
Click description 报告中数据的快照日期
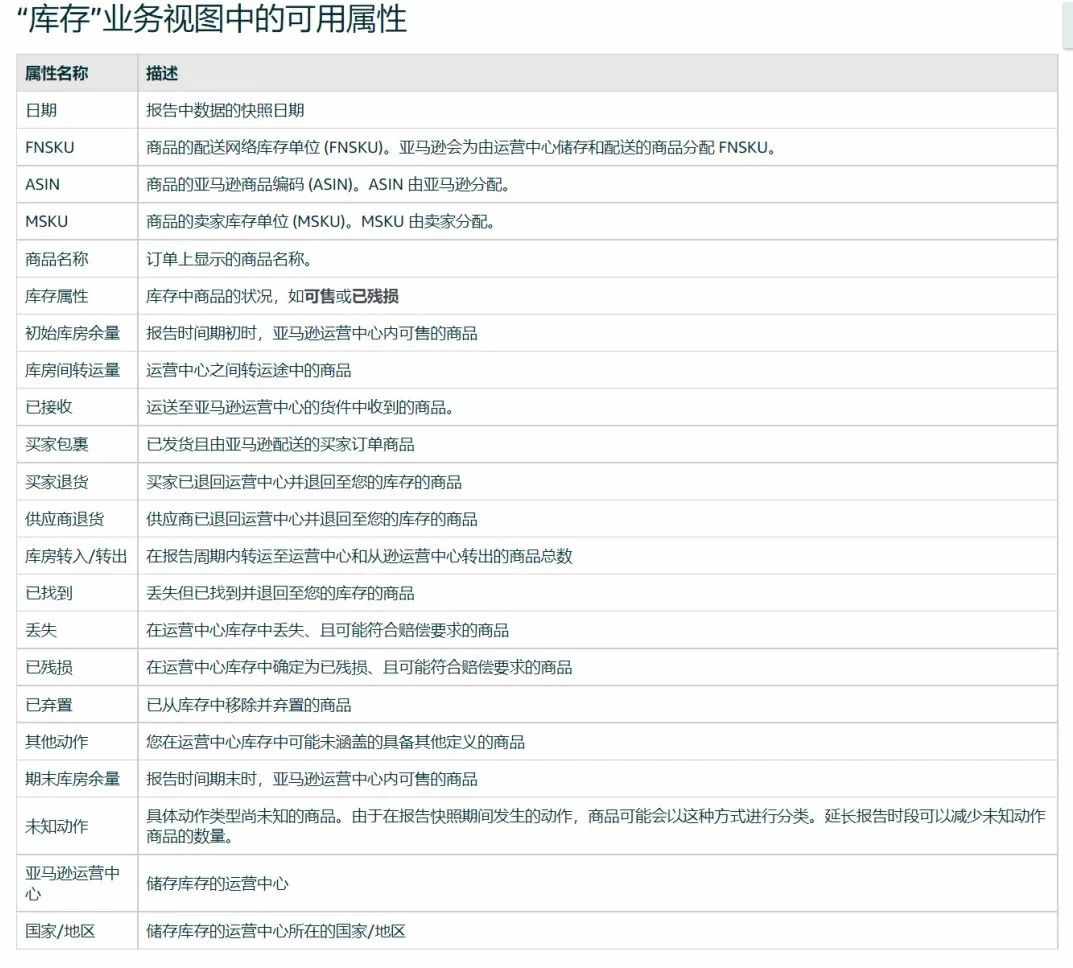(x=225, y=110)
